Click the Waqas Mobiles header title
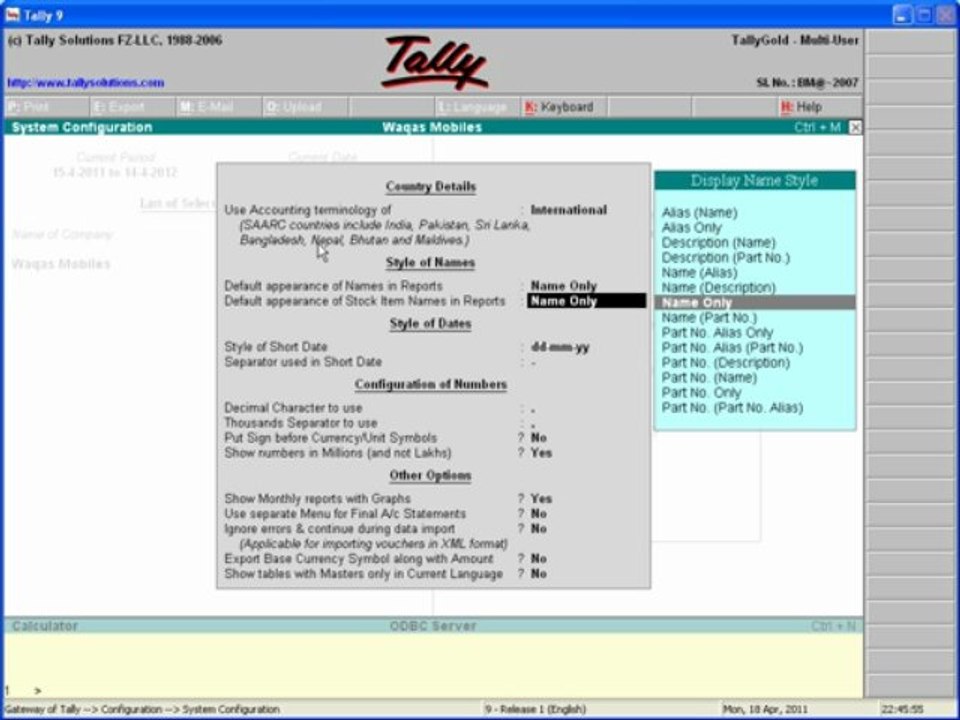960x720 pixels. tap(432, 127)
